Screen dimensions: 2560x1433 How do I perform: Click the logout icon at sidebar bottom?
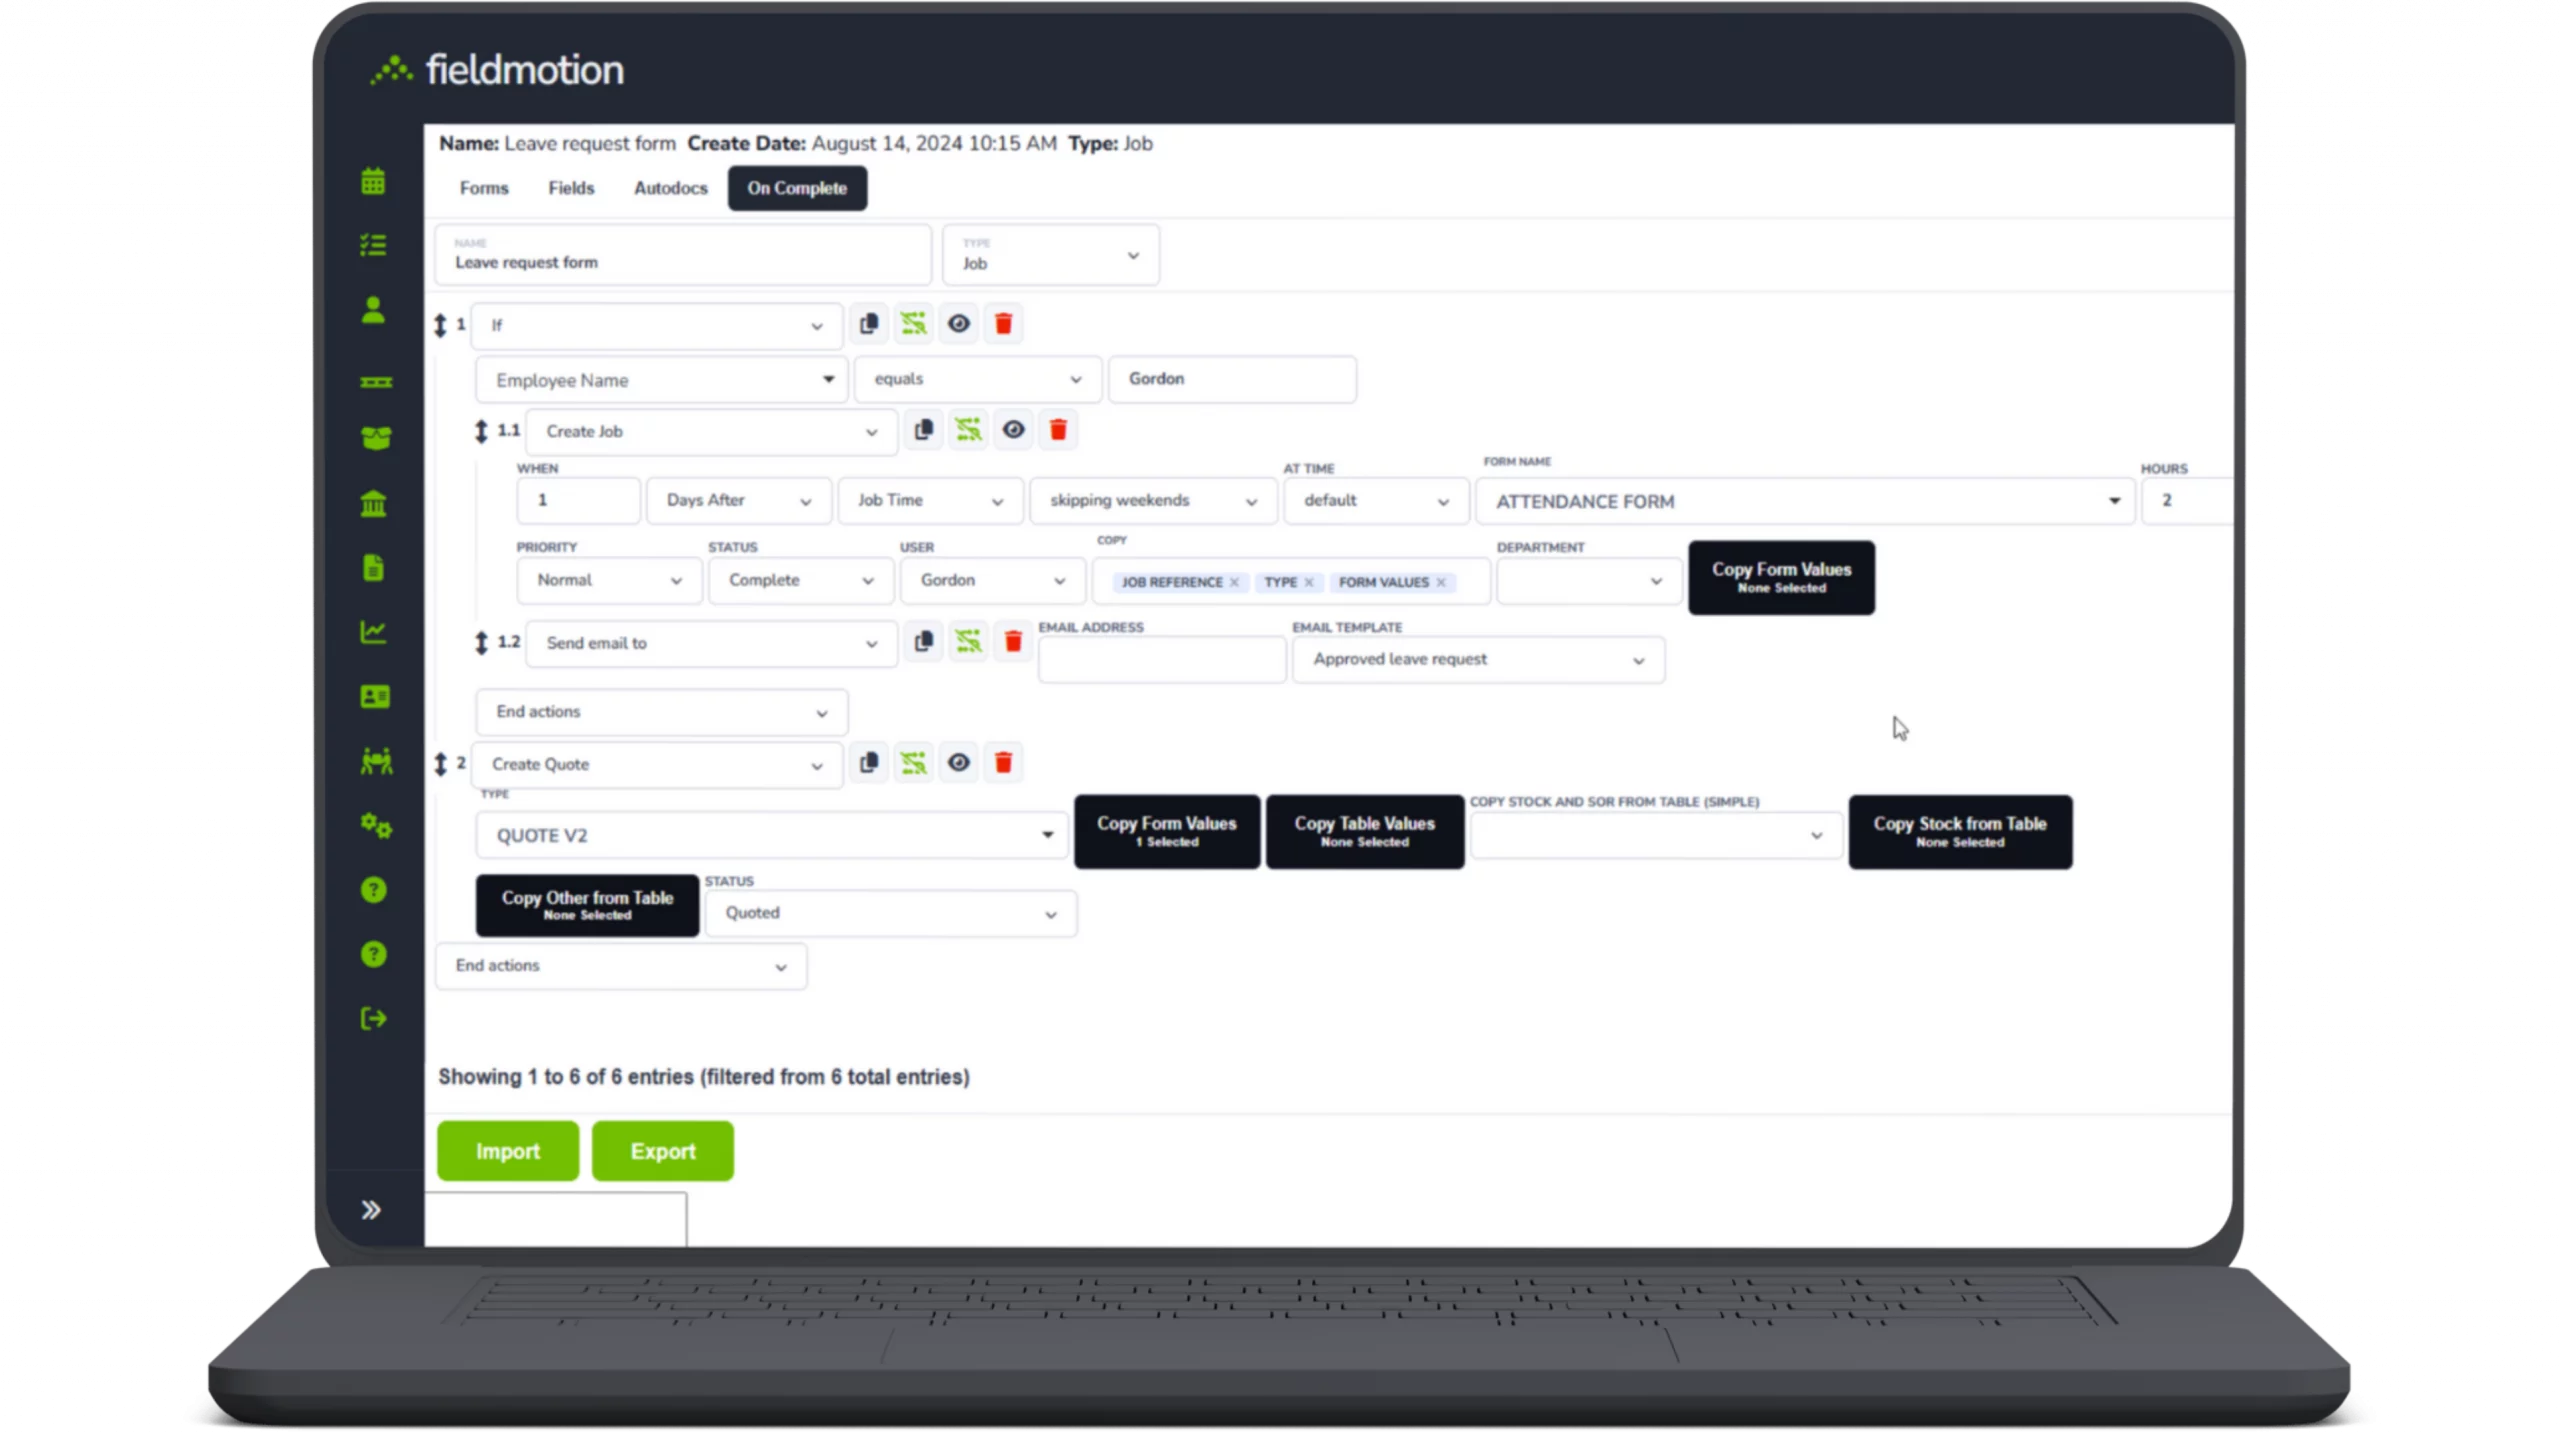[x=373, y=1018]
